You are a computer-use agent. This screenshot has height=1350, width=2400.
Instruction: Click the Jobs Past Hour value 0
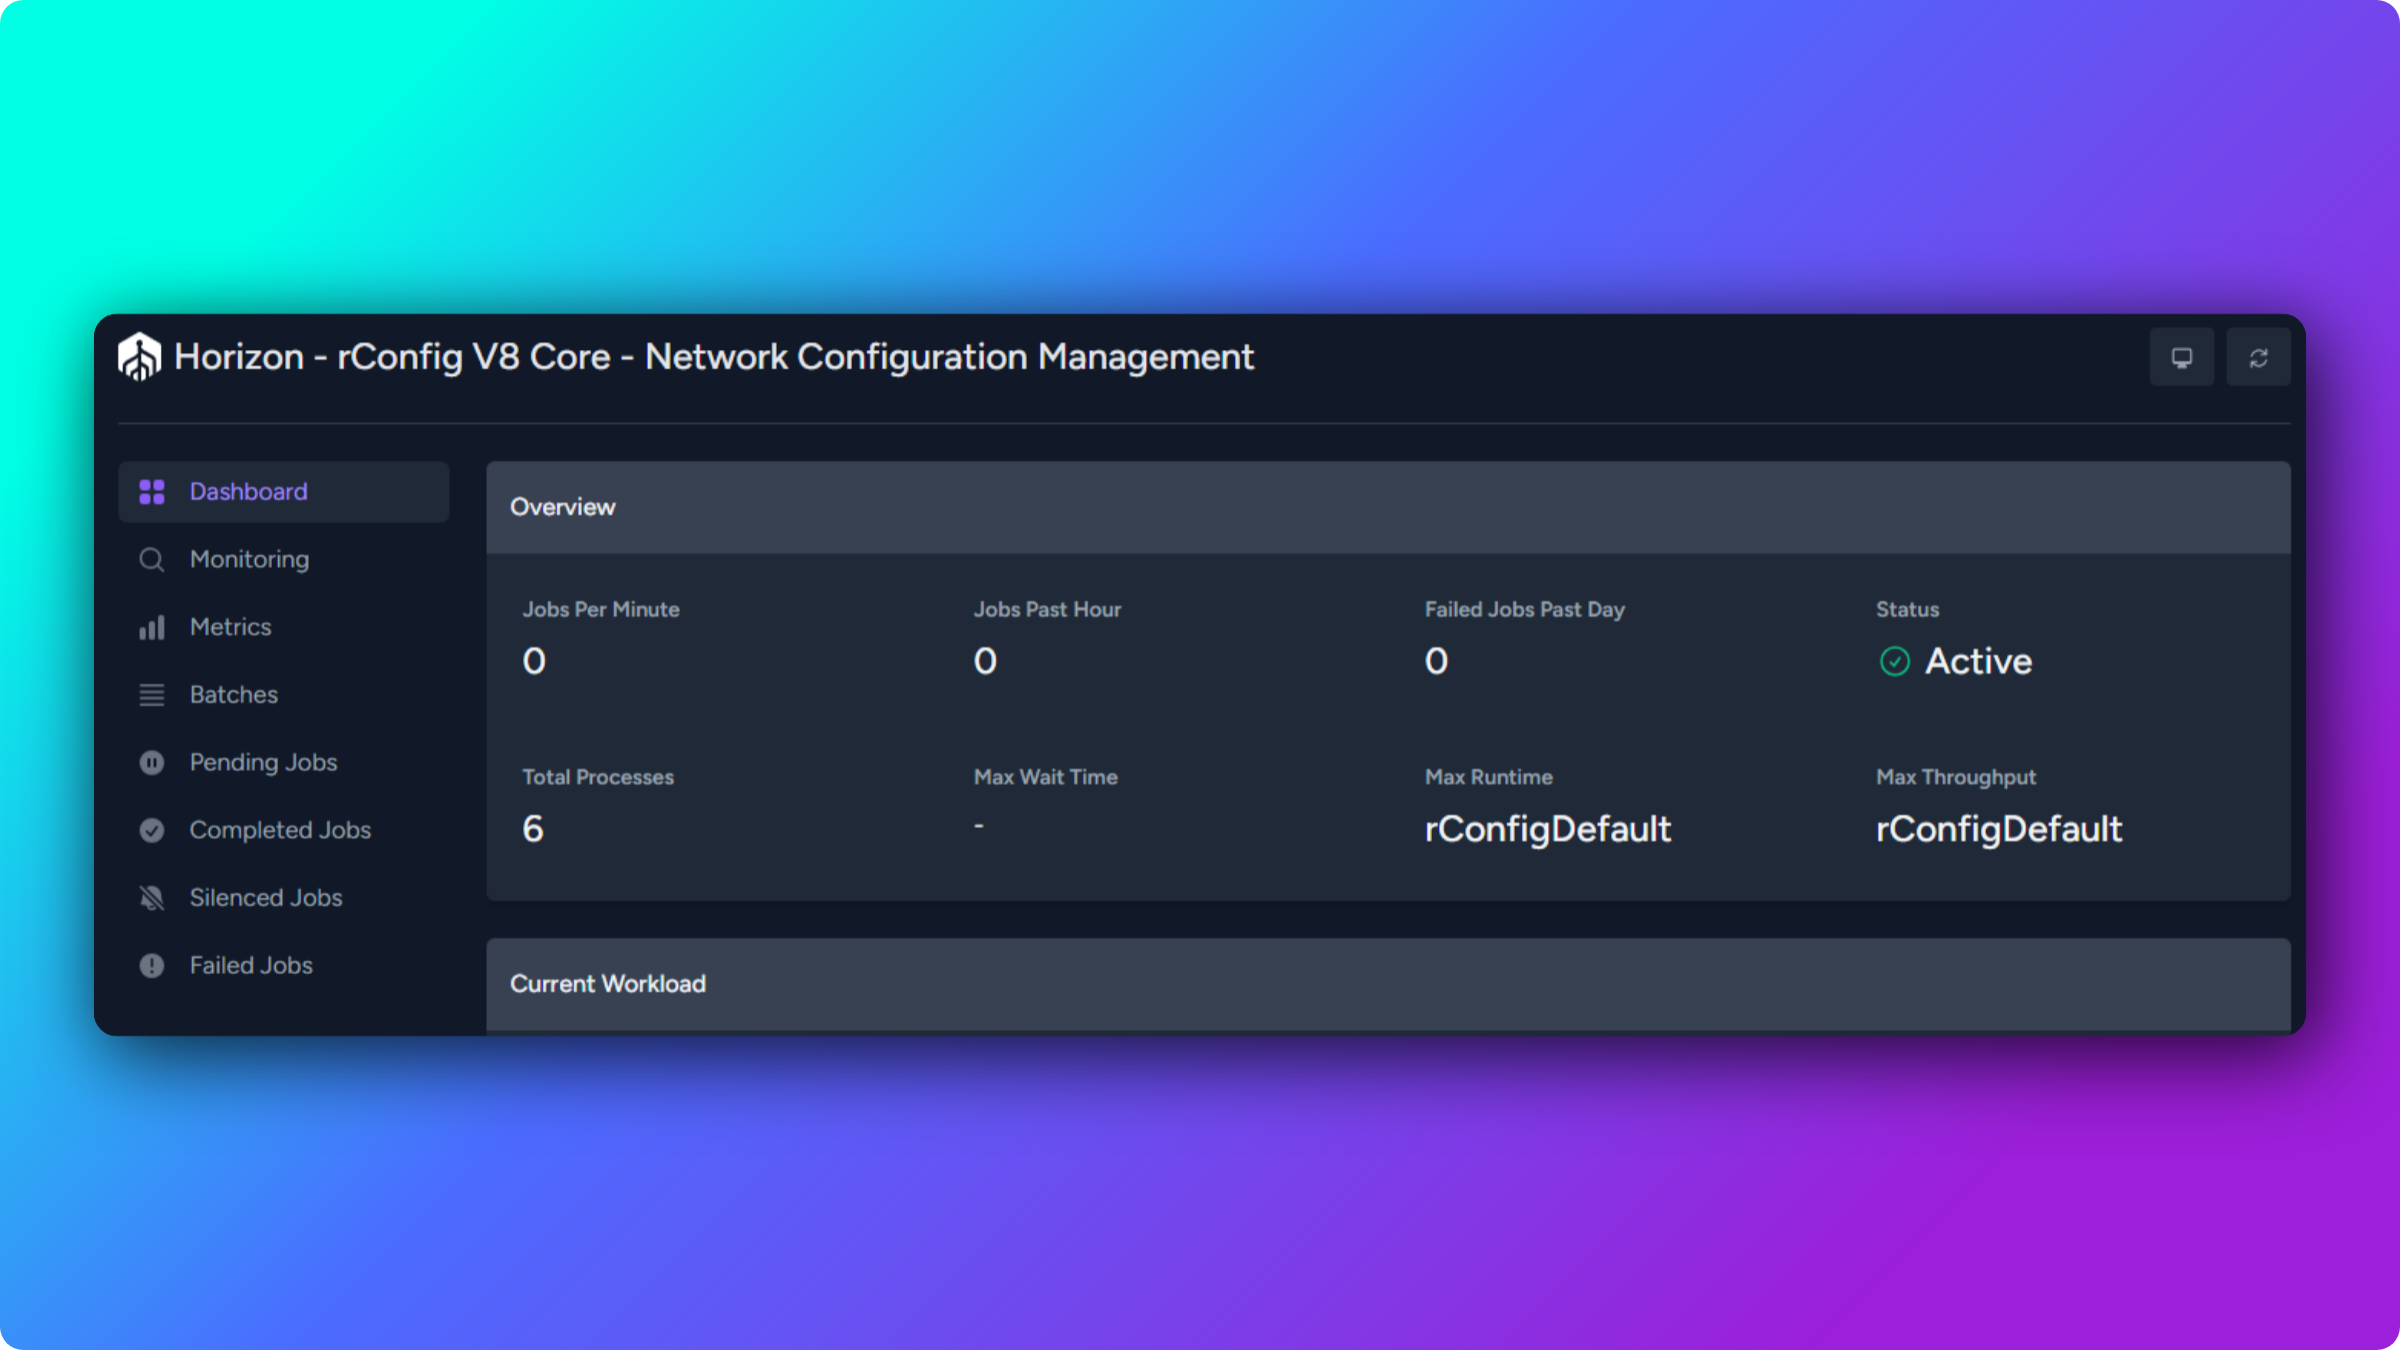tap(985, 661)
